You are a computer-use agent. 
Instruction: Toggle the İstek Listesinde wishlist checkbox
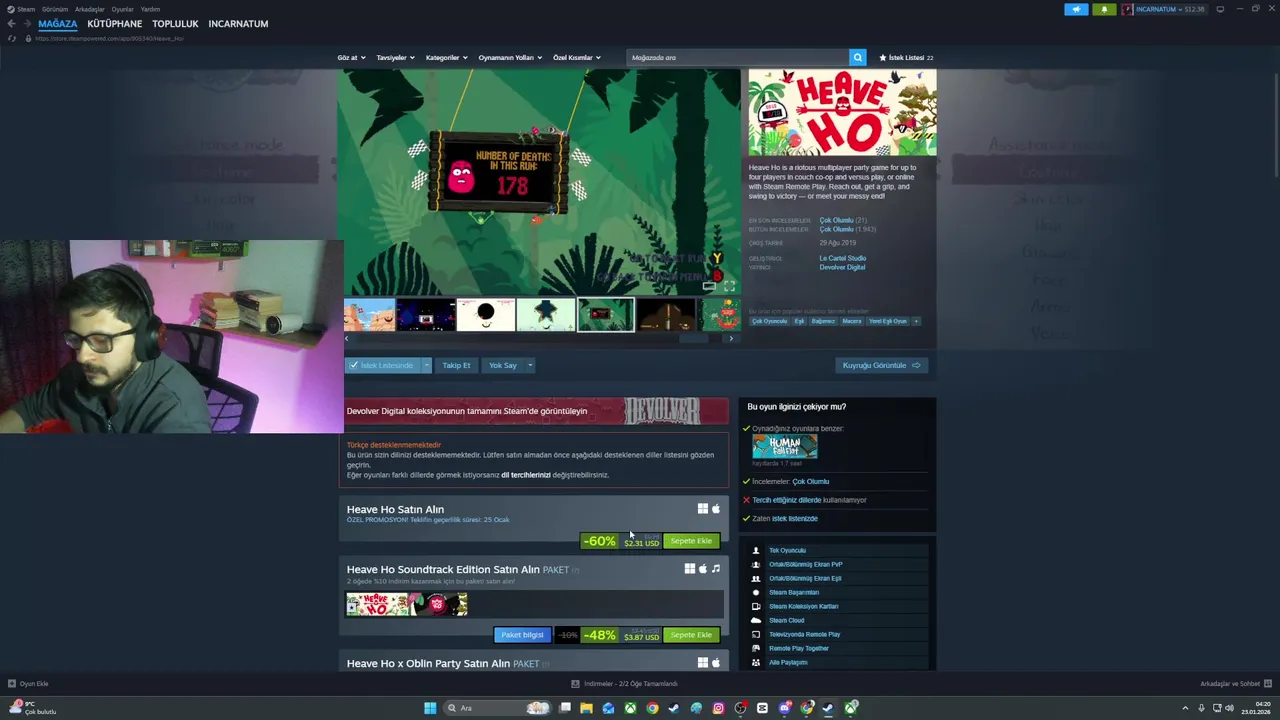354,365
